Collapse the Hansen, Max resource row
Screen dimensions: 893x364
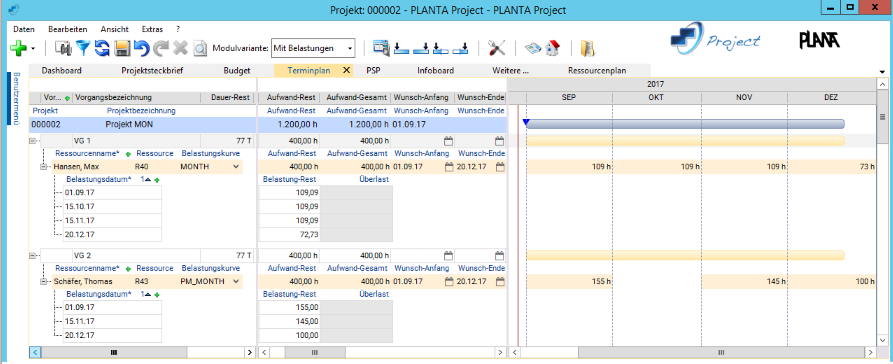pyautogui.click(x=43, y=167)
